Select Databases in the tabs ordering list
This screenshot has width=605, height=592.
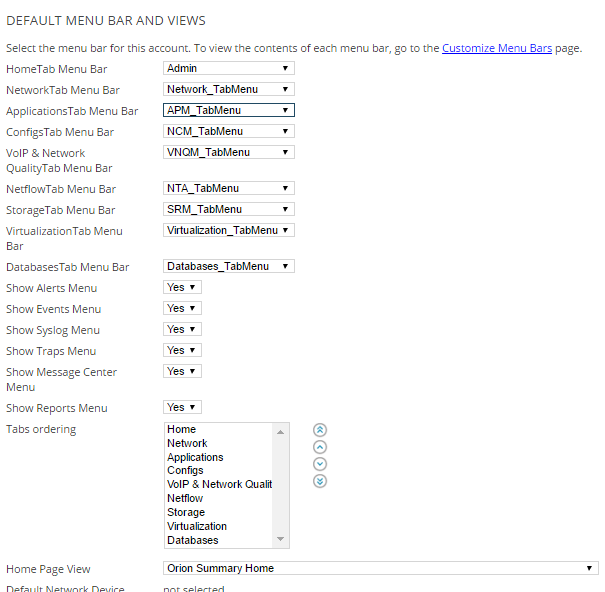click(219, 540)
